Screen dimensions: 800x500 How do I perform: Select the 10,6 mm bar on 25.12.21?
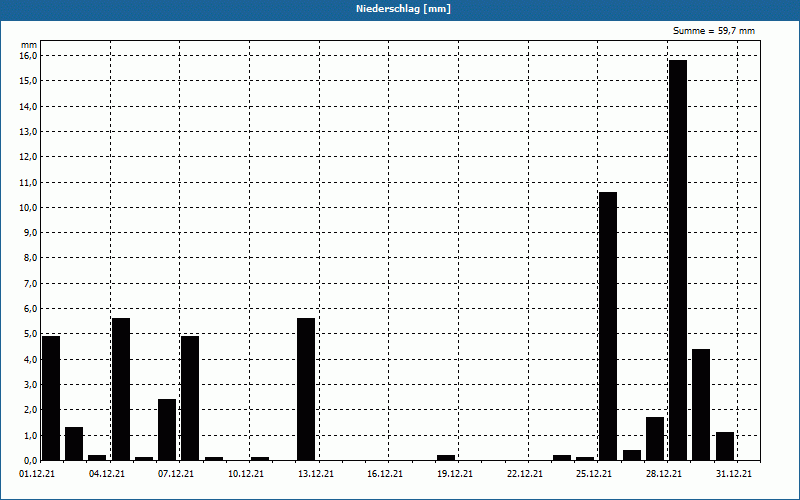[608, 327]
